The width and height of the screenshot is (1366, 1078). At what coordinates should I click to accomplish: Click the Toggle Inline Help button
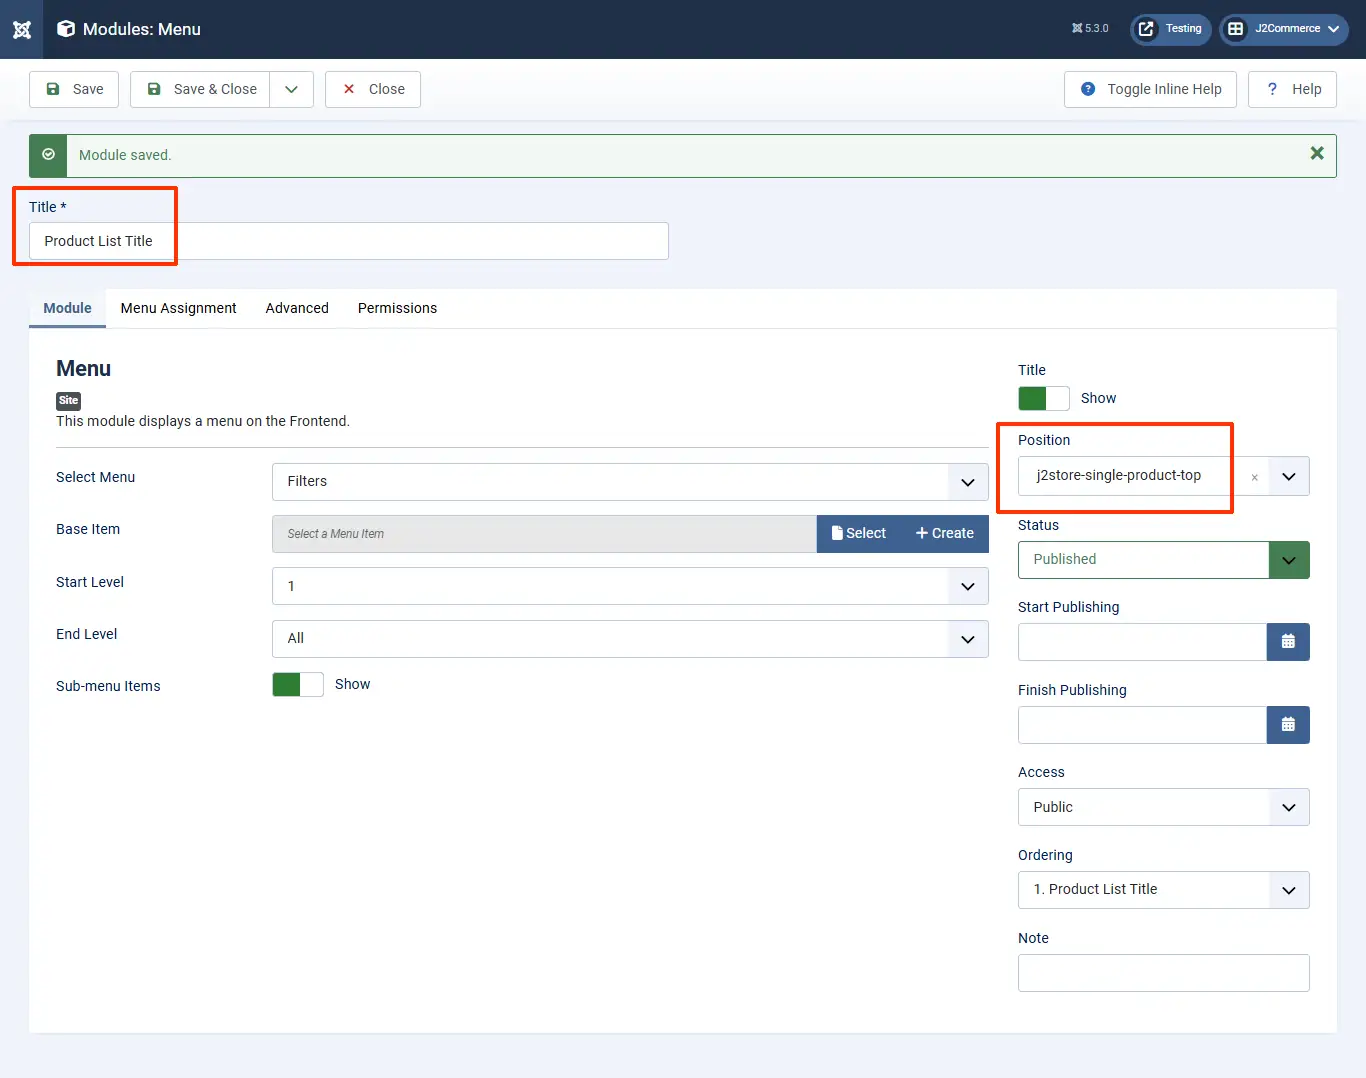pyautogui.click(x=1150, y=89)
